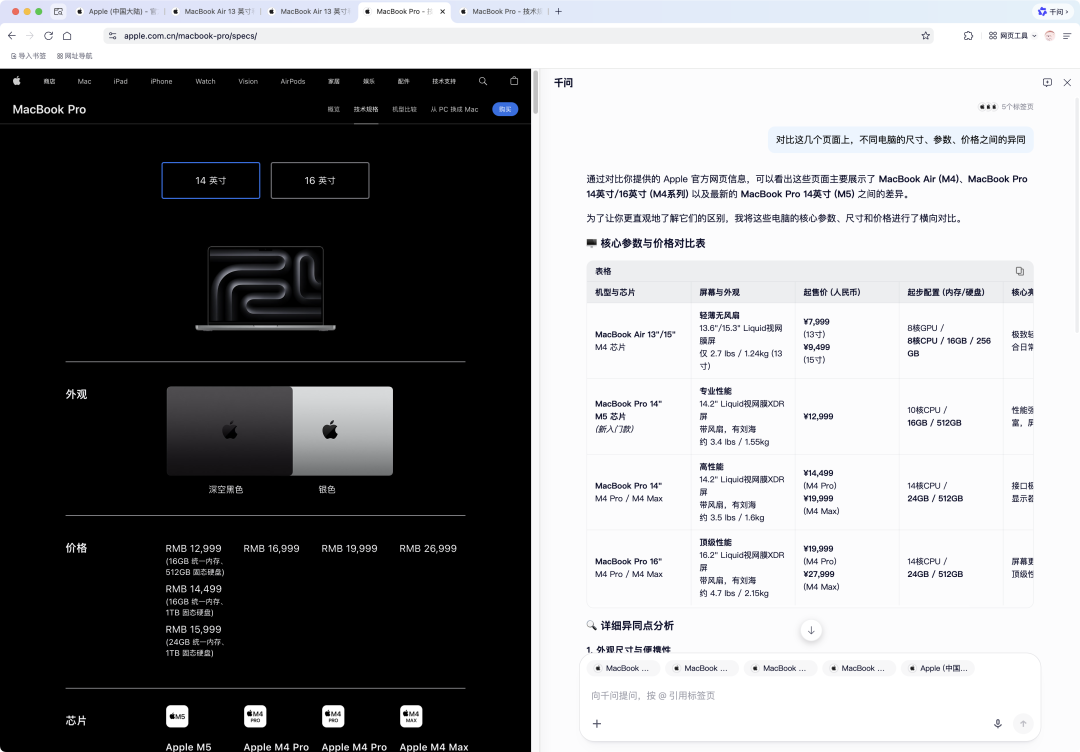Select the 深空黑色 color swatch
The height and width of the screenshot is (752, 1080).
[229, 431]
